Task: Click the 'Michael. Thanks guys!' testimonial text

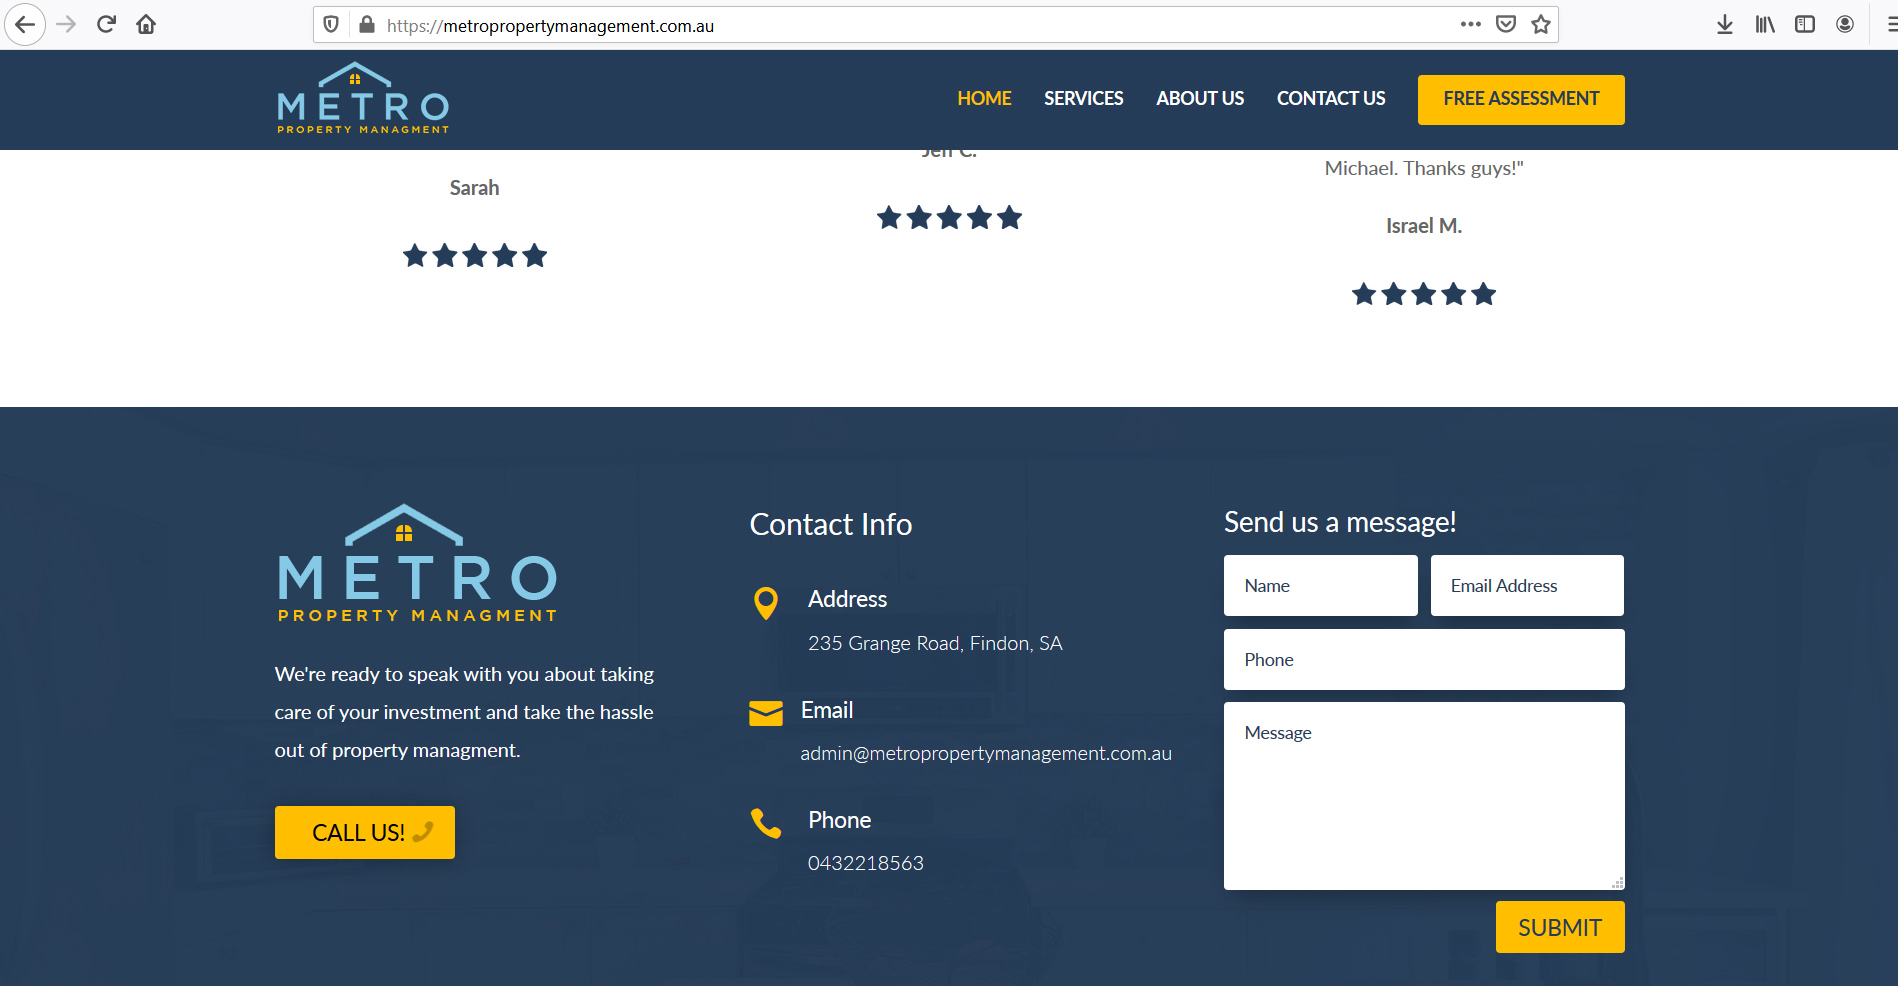Action: 1424,168
